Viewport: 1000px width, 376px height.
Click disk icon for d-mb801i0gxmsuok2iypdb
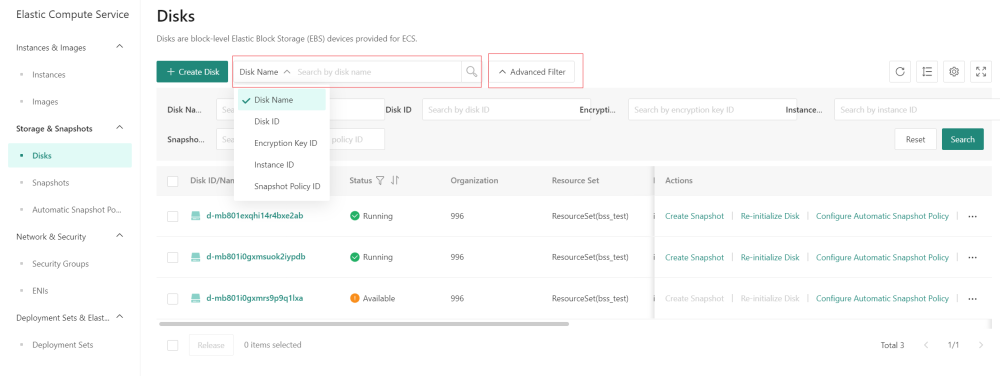(196, 257)
